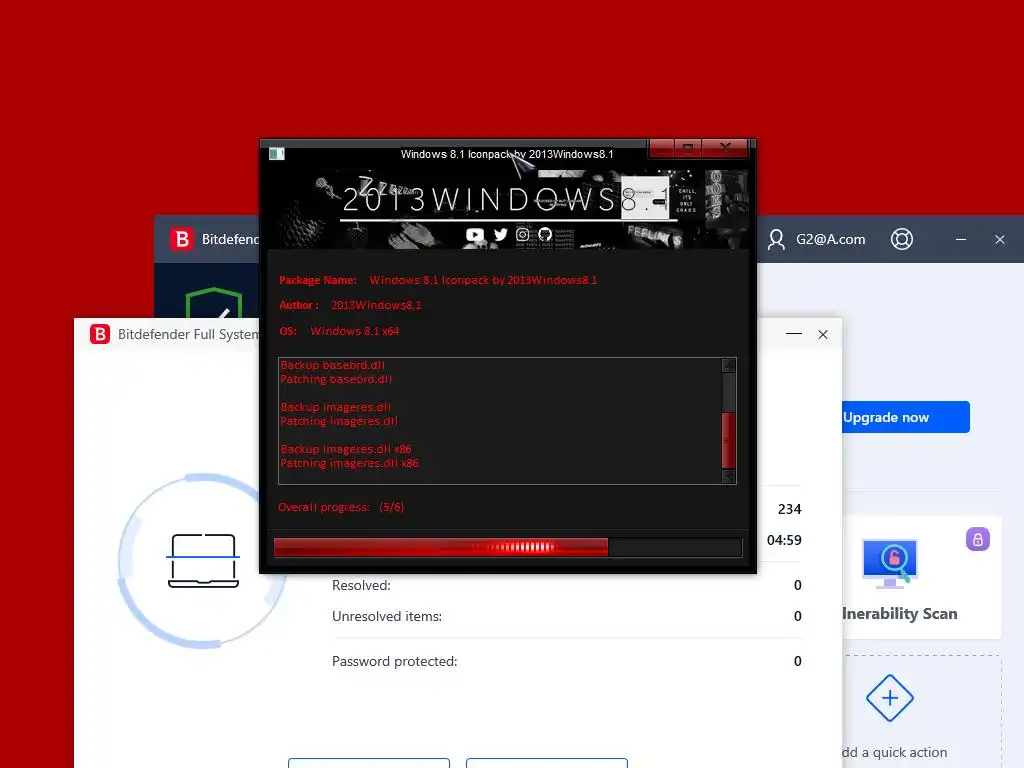Select the Add a quick action text
The image size is (1024, 768).
[x=894, y=752]
